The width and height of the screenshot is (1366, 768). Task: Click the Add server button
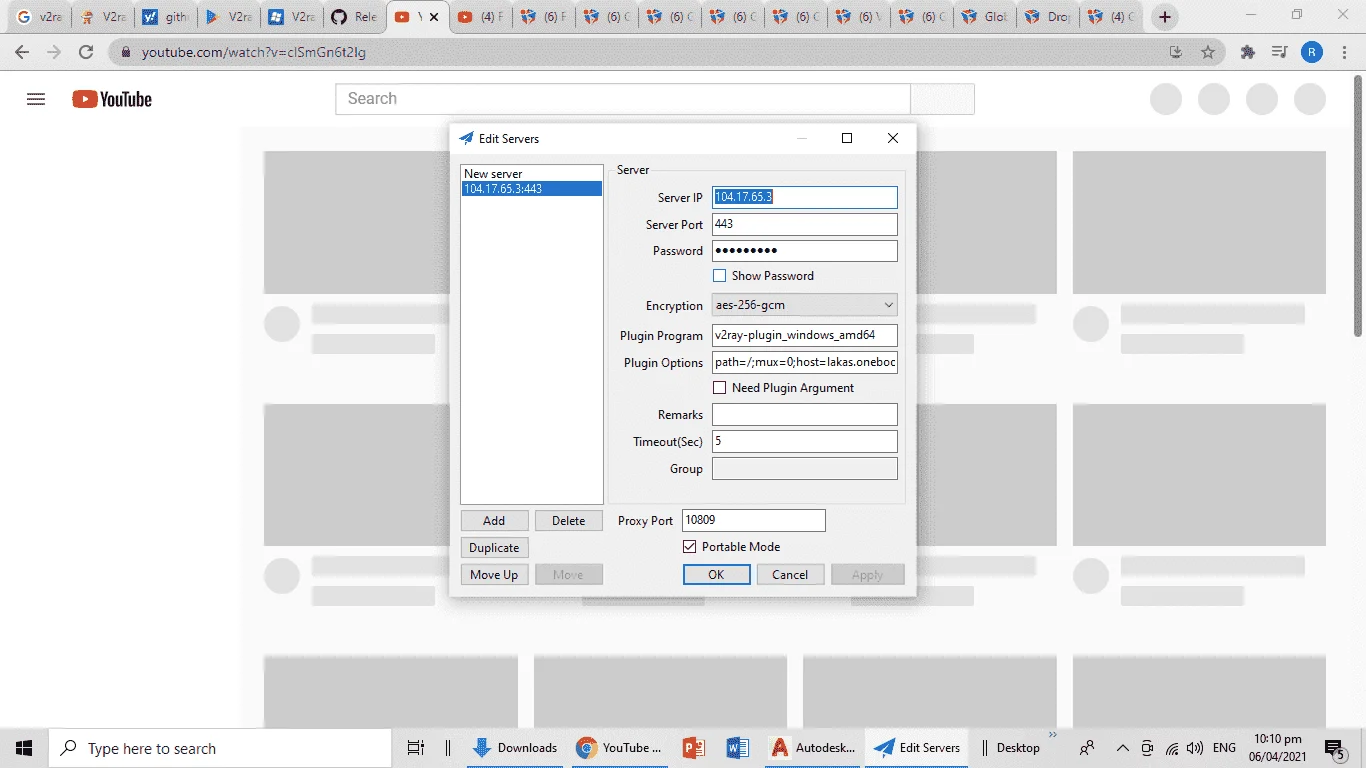pos(494,521)
